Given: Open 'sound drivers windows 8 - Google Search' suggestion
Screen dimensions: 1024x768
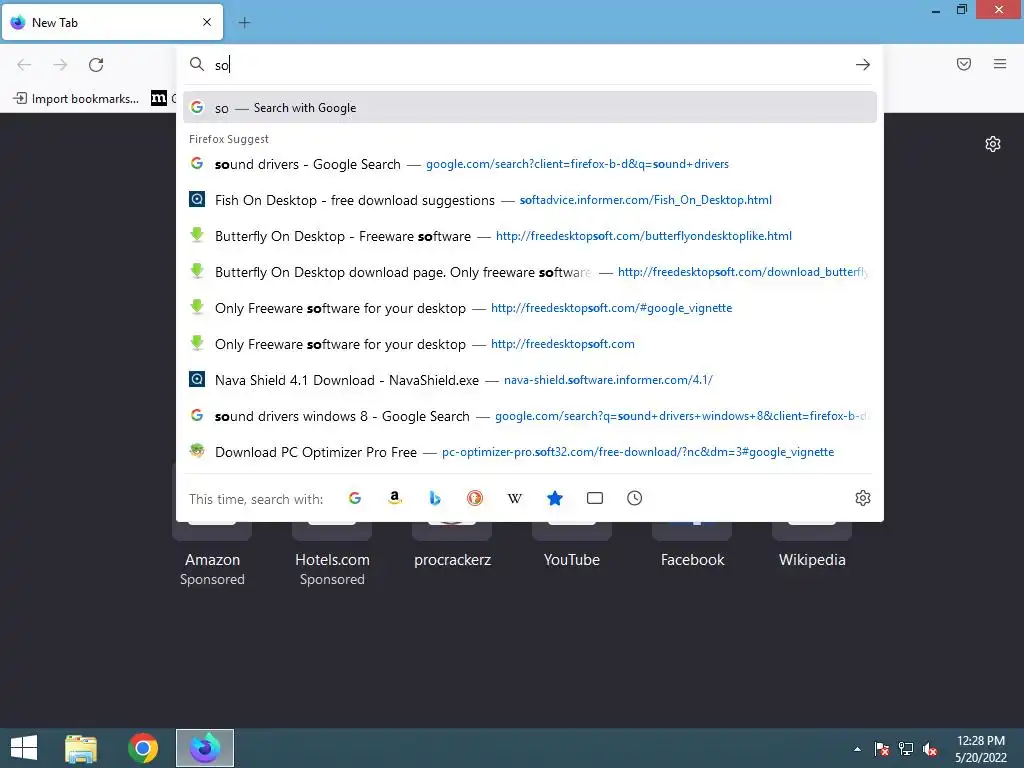Looking at the screenshot, I should (x=530, y=416).
